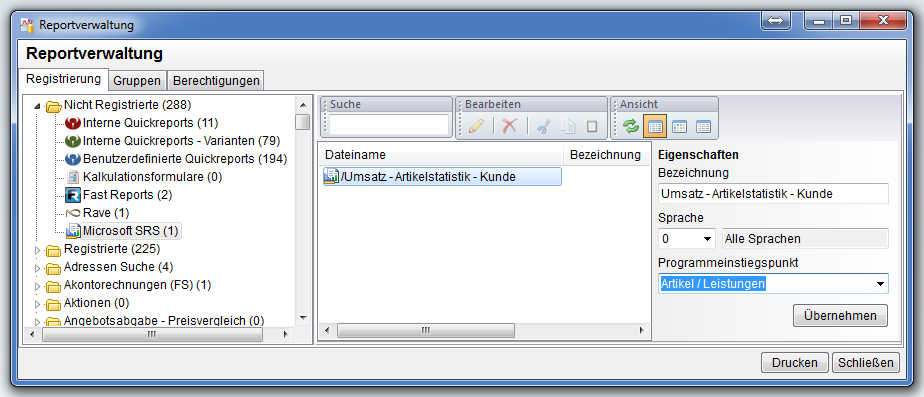The width and height of the screenshot is (924, 397).
Task: Click the Übernehmen button
Action: tap(840, 316)
